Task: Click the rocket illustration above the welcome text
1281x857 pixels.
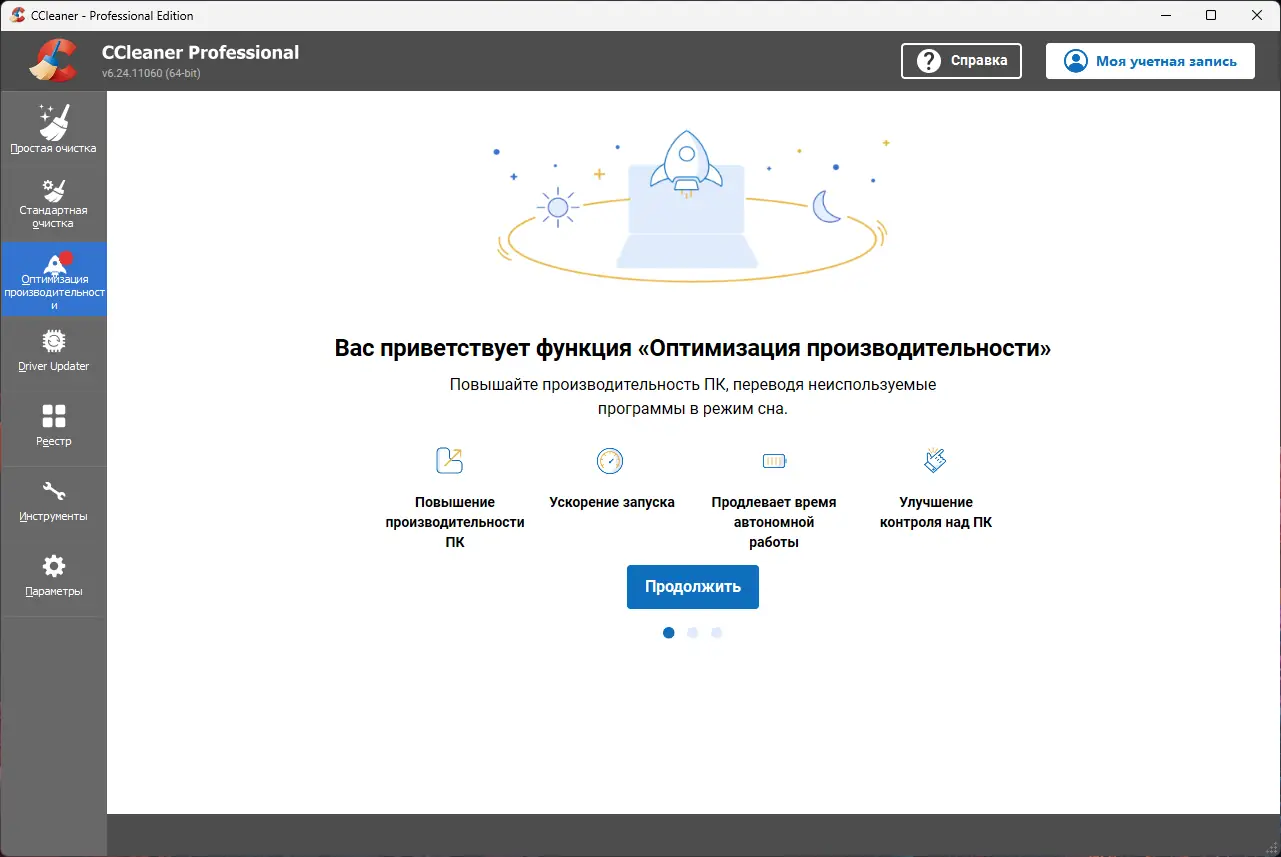Action: pos(688,160)
